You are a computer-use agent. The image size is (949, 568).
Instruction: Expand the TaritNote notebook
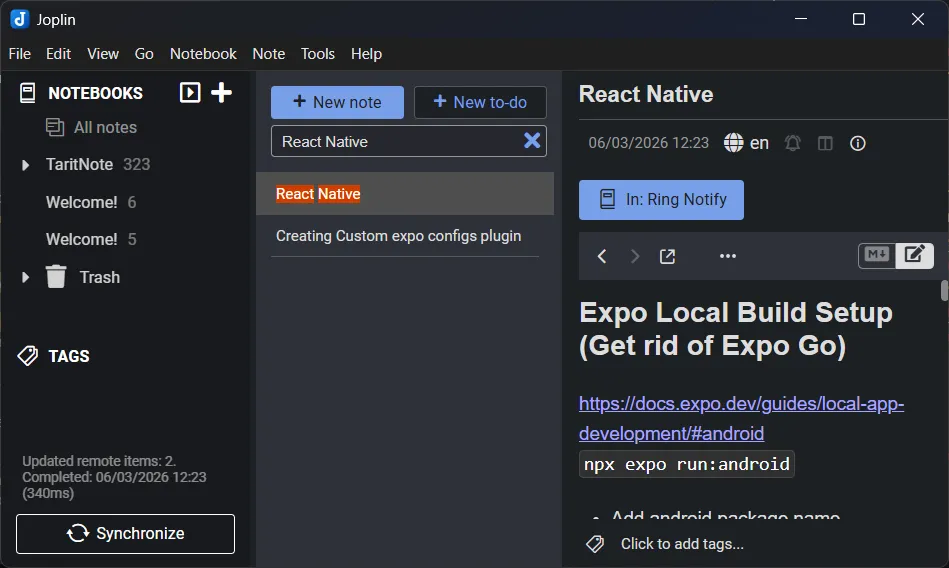[x=26, y=165]
